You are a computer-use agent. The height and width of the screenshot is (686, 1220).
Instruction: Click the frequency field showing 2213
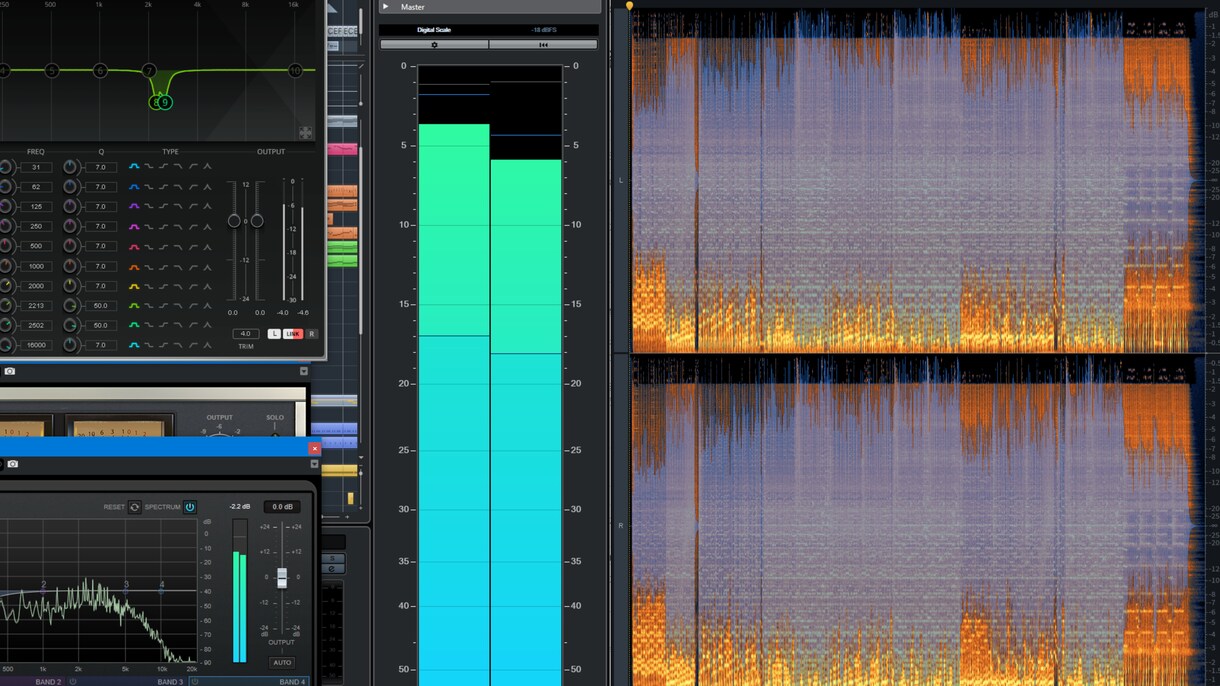pos(36,306)
